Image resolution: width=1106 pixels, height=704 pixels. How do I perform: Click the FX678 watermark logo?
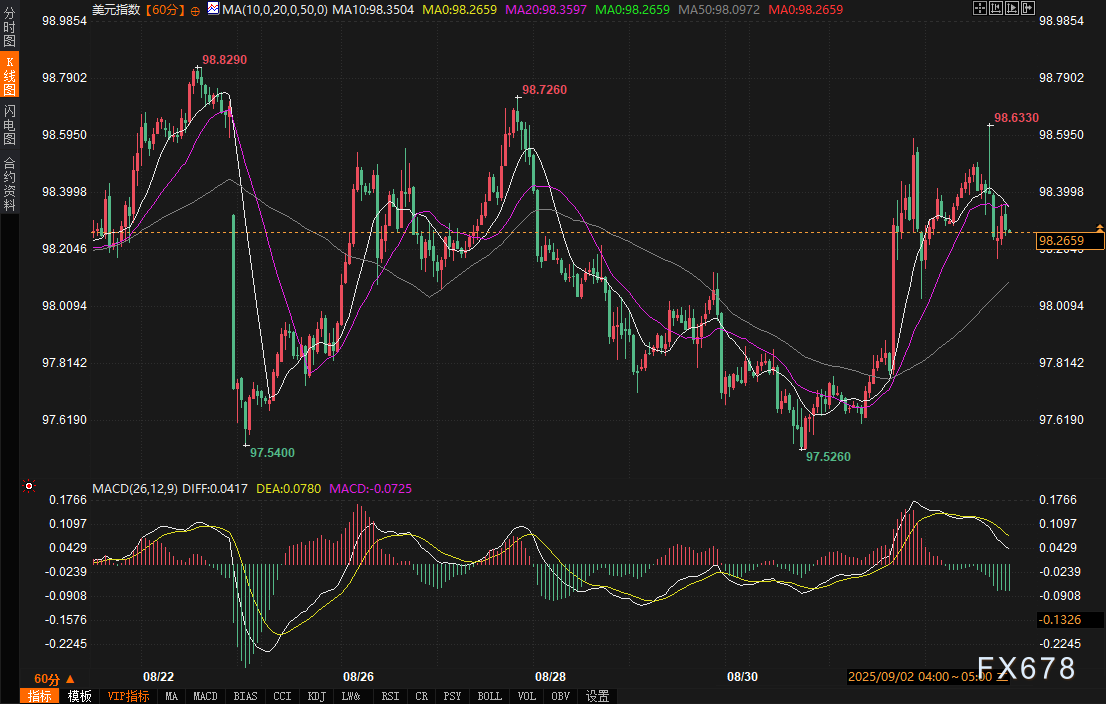click(1026, 667)
